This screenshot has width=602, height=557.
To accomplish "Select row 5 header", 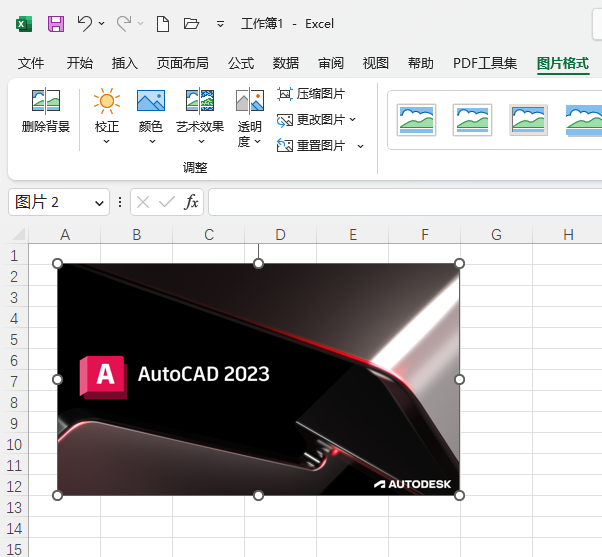I will [14, 340].
